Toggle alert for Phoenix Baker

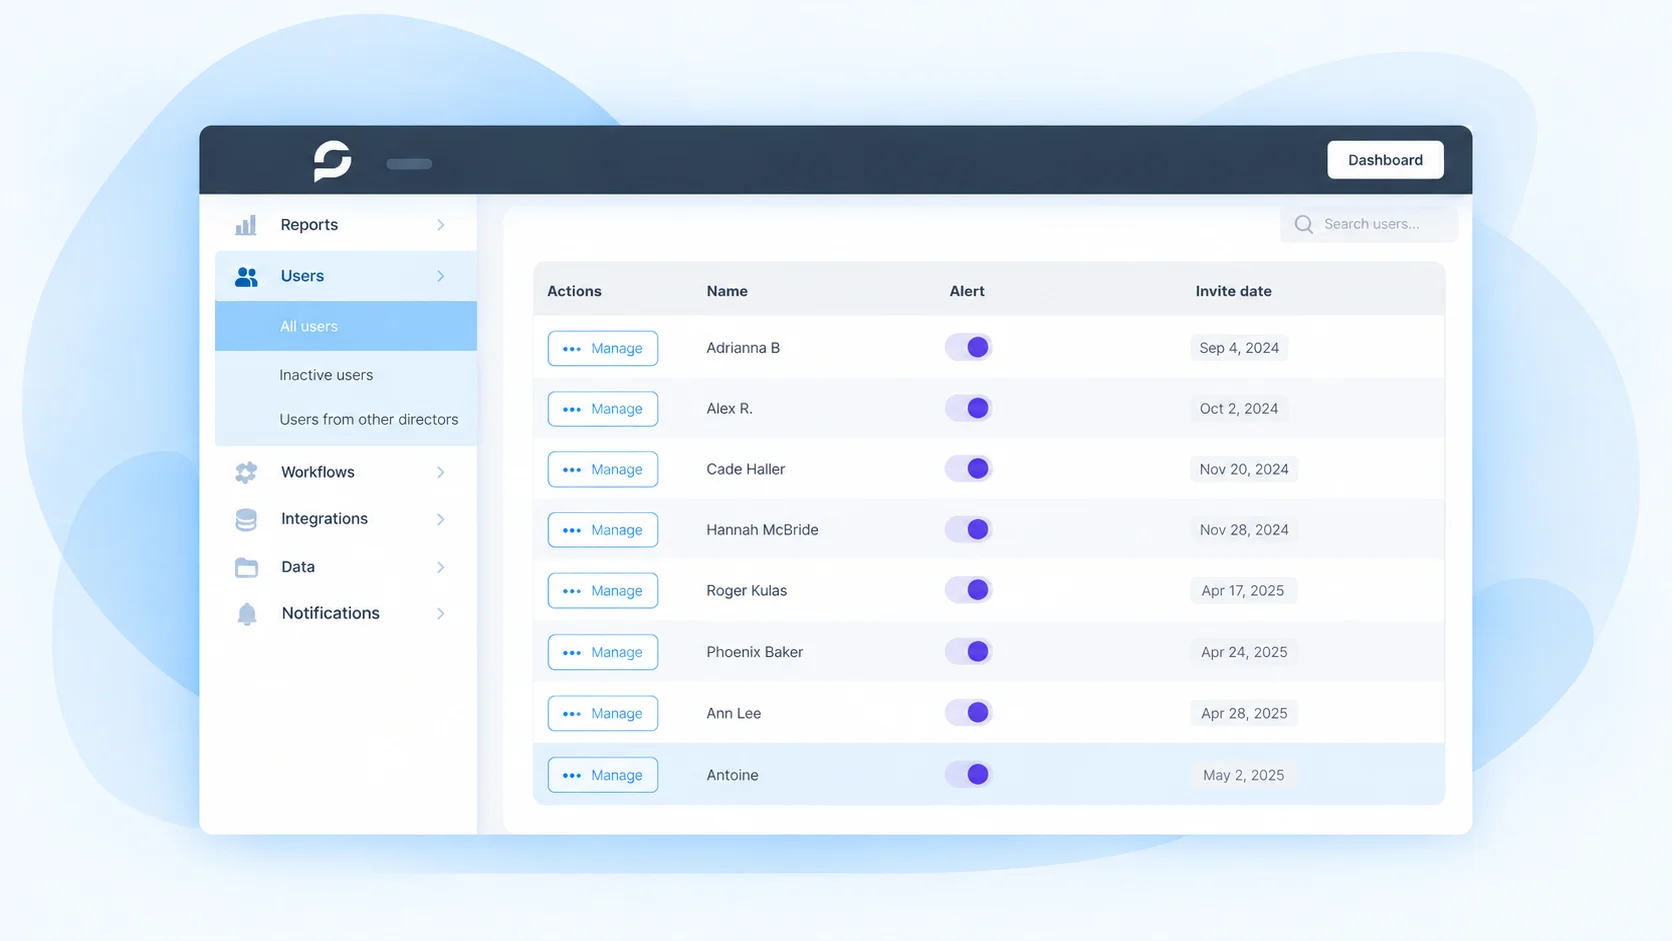(968, 651)
